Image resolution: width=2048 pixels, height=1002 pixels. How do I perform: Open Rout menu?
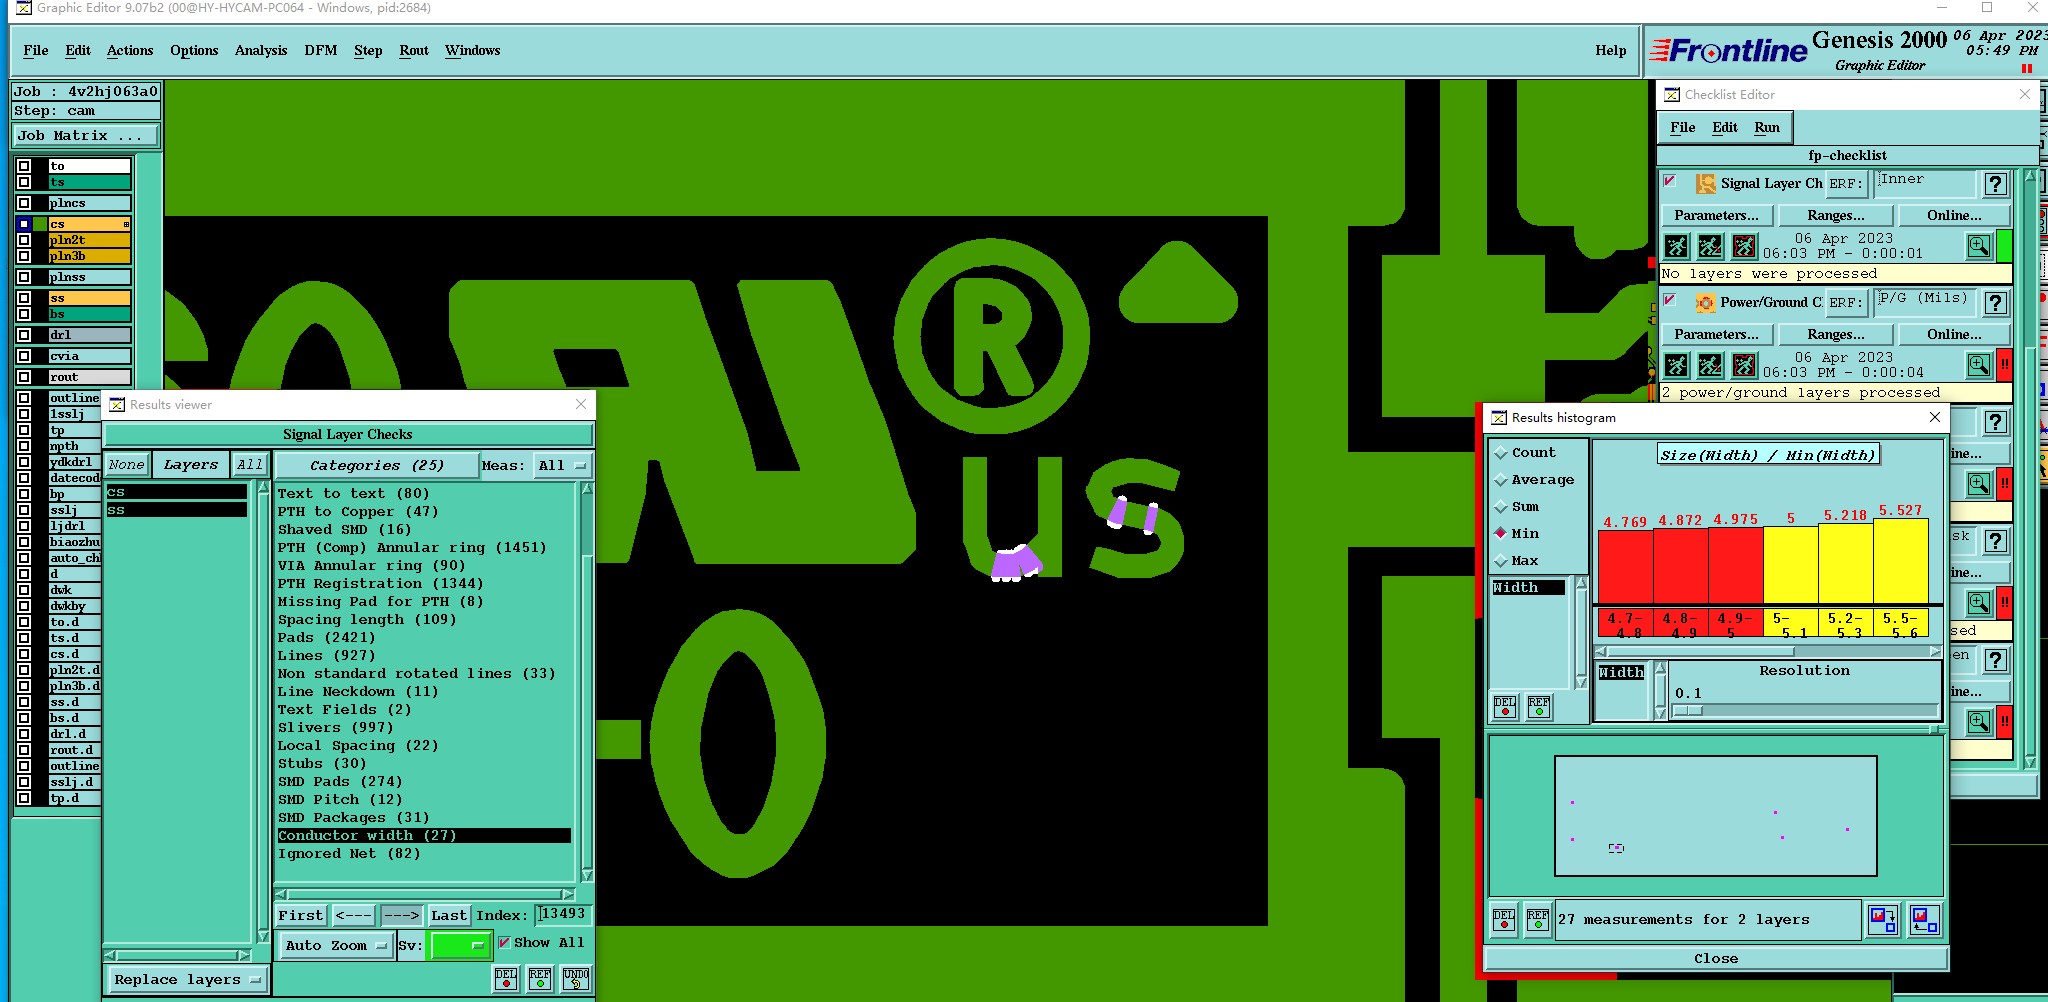pos(413,51)
